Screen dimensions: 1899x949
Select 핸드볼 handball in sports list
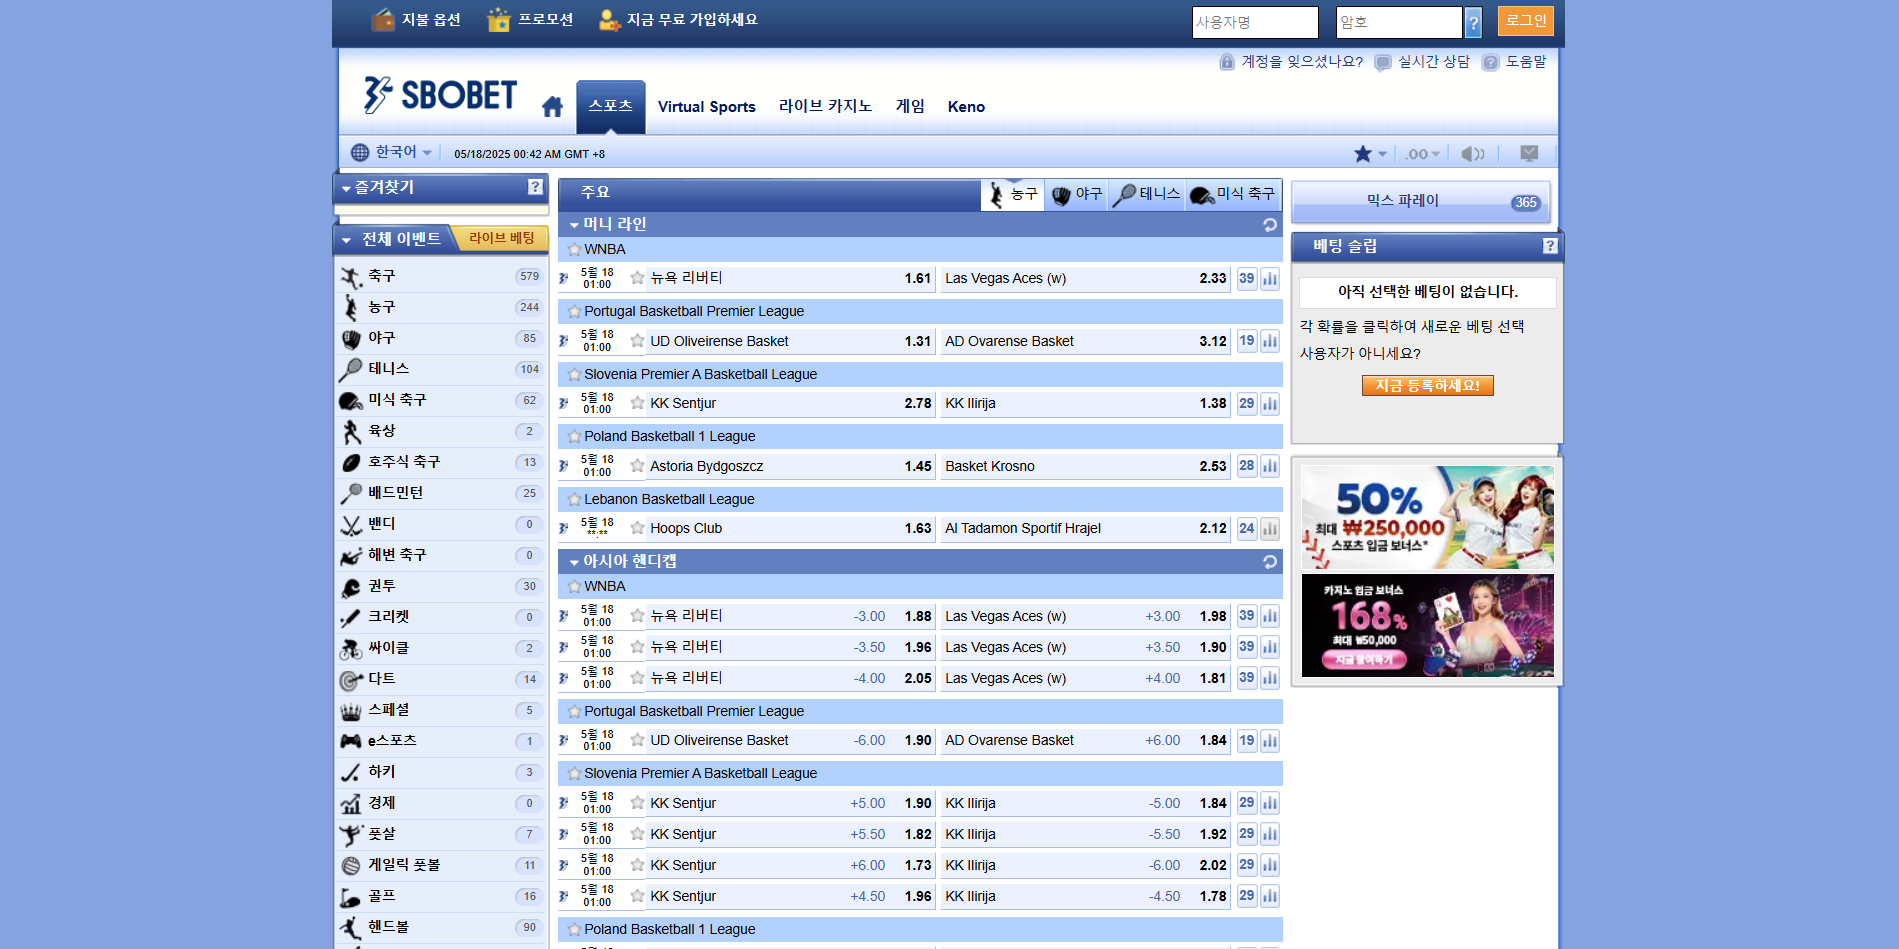tap(441, 927)
